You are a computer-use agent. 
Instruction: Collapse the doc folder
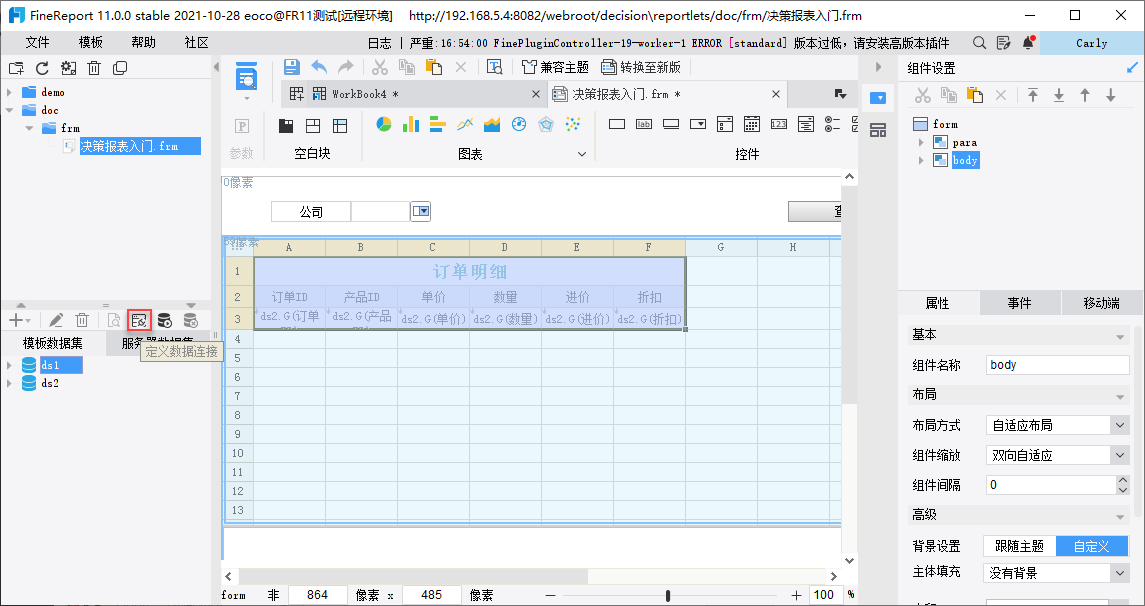(x=9, y=110)
